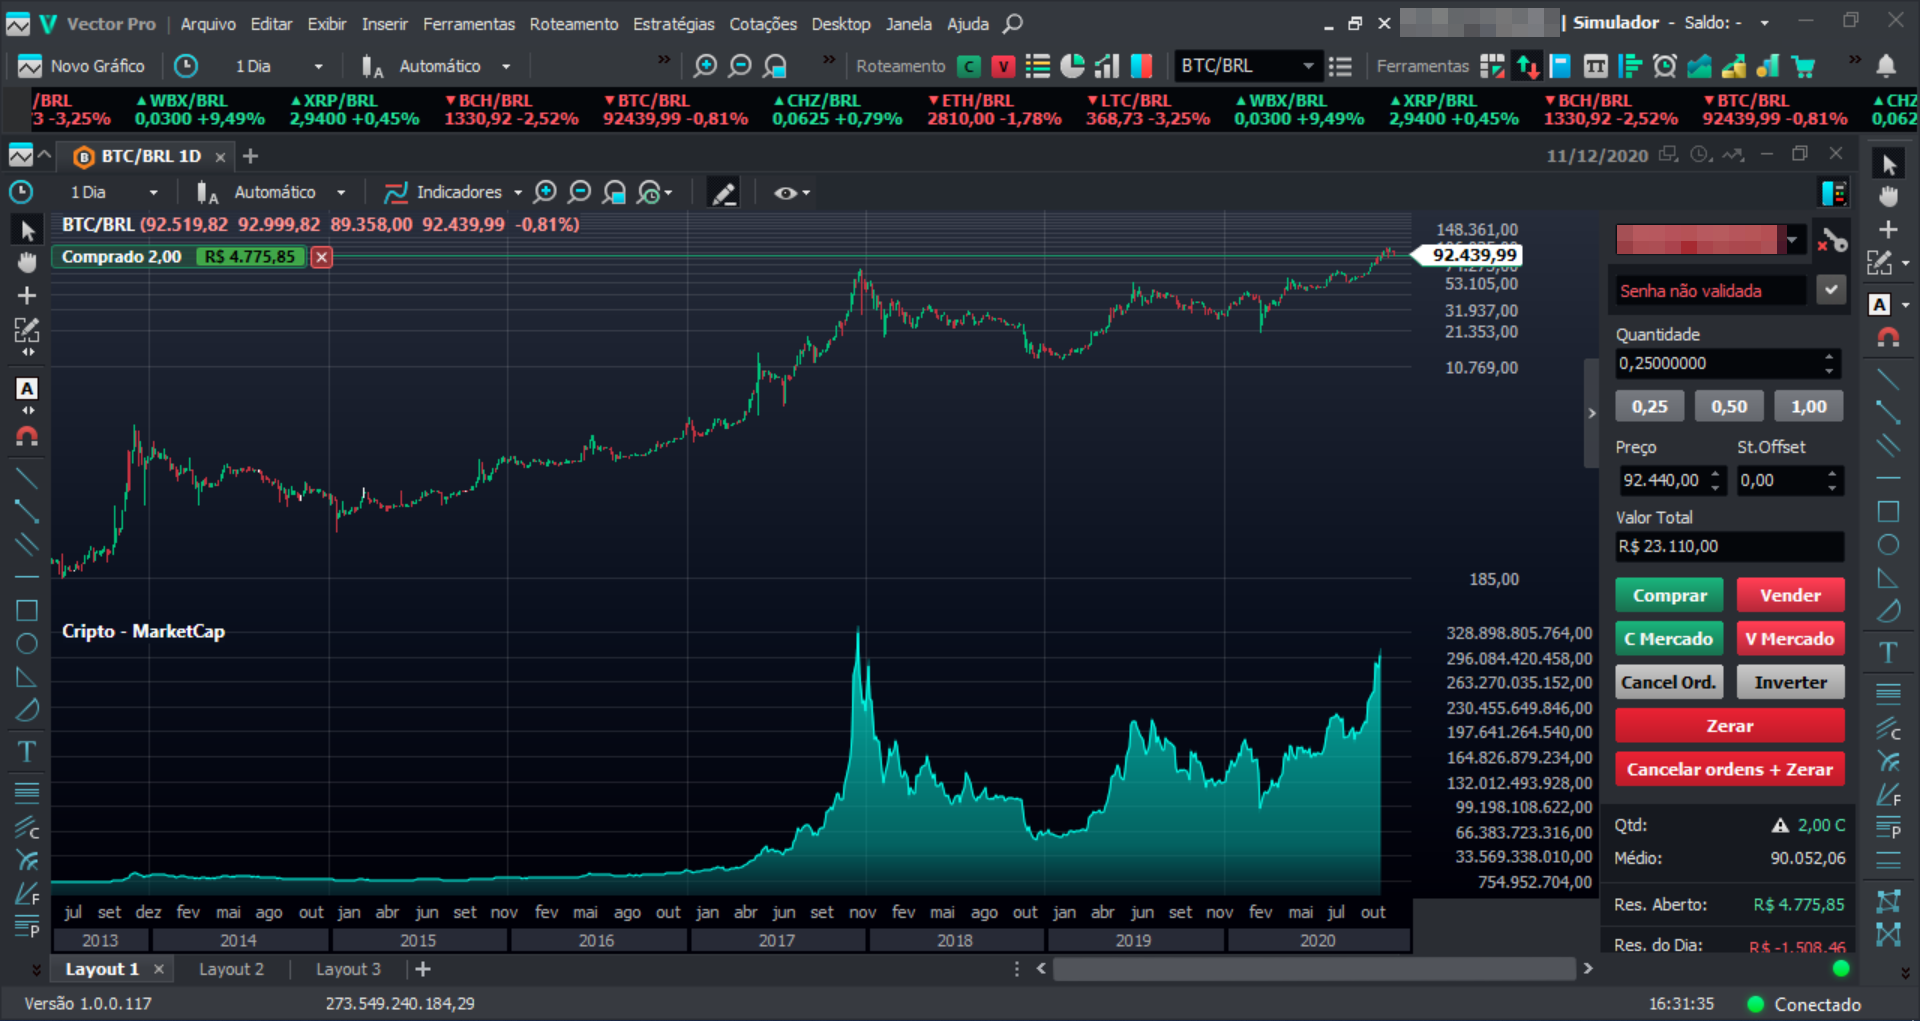Open chart 1 Dia timeframe dropdown
This screenshot has height=1021, width=1920.
coord(153,192)
